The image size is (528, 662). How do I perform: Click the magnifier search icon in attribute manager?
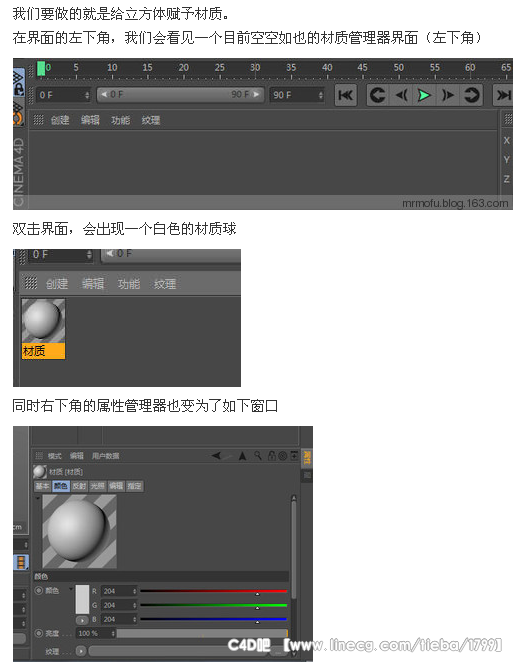point(257,456)
